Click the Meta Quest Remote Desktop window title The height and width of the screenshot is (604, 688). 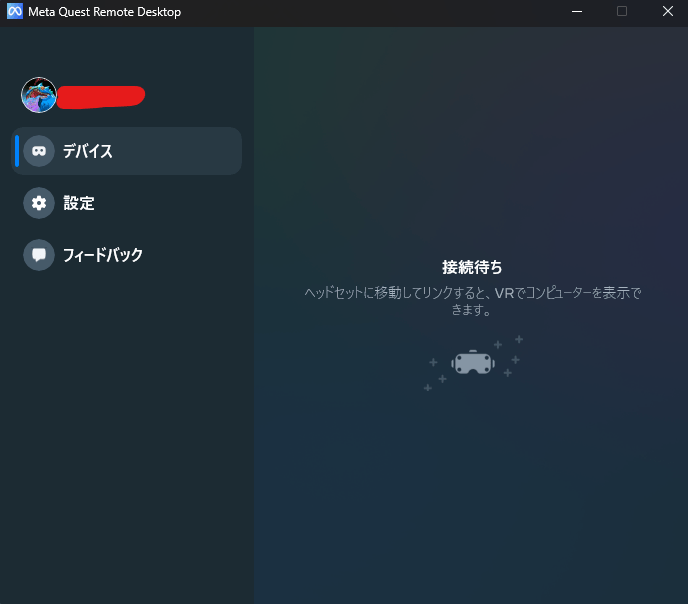(x=104, y=12)
